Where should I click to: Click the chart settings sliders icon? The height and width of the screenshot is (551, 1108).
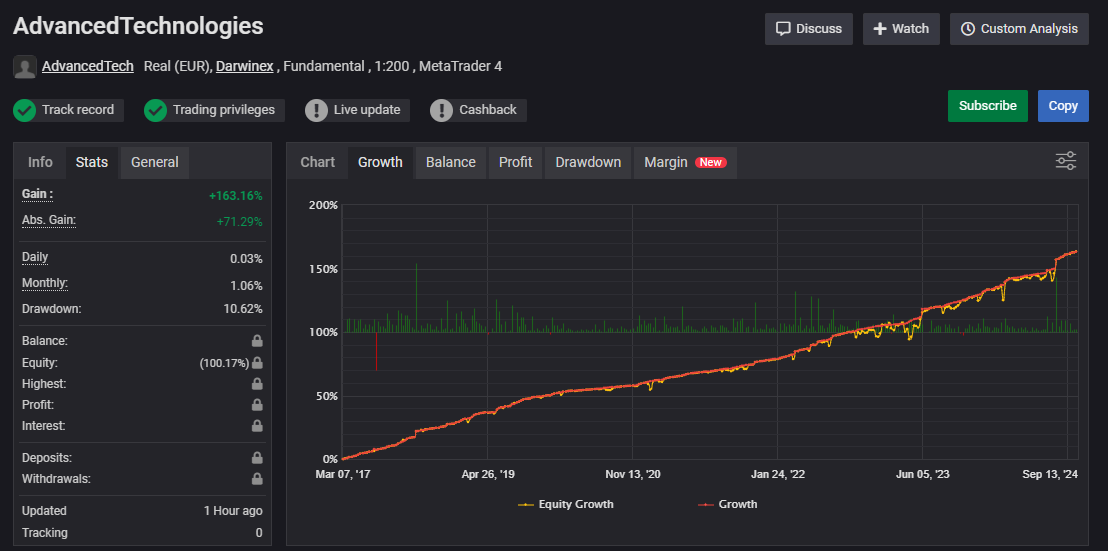pos(1066,161)
